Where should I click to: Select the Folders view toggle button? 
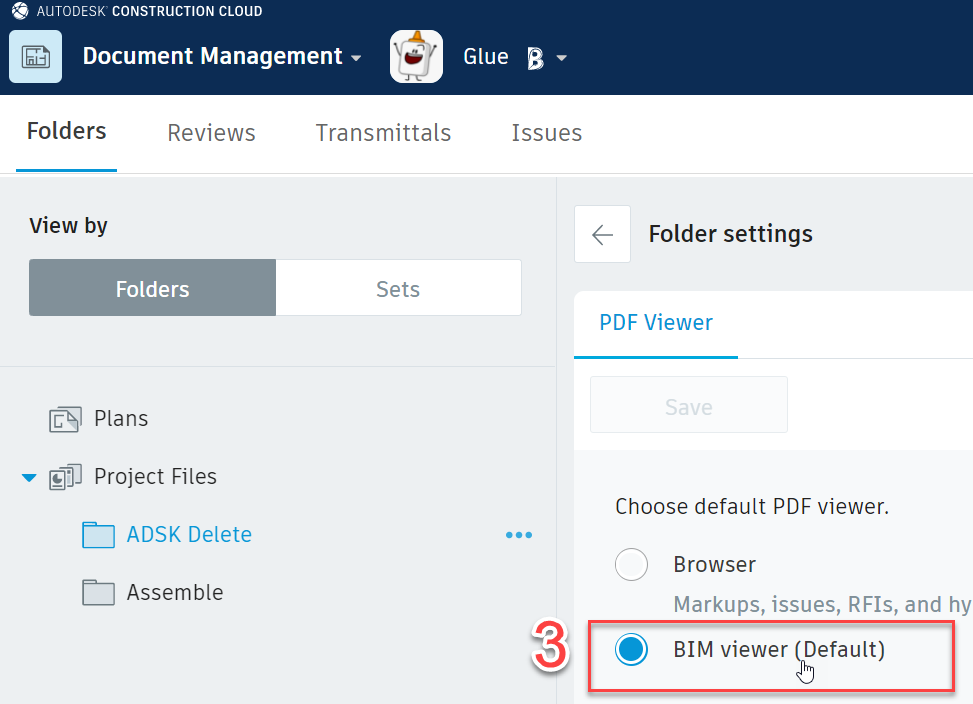(151, 287)
